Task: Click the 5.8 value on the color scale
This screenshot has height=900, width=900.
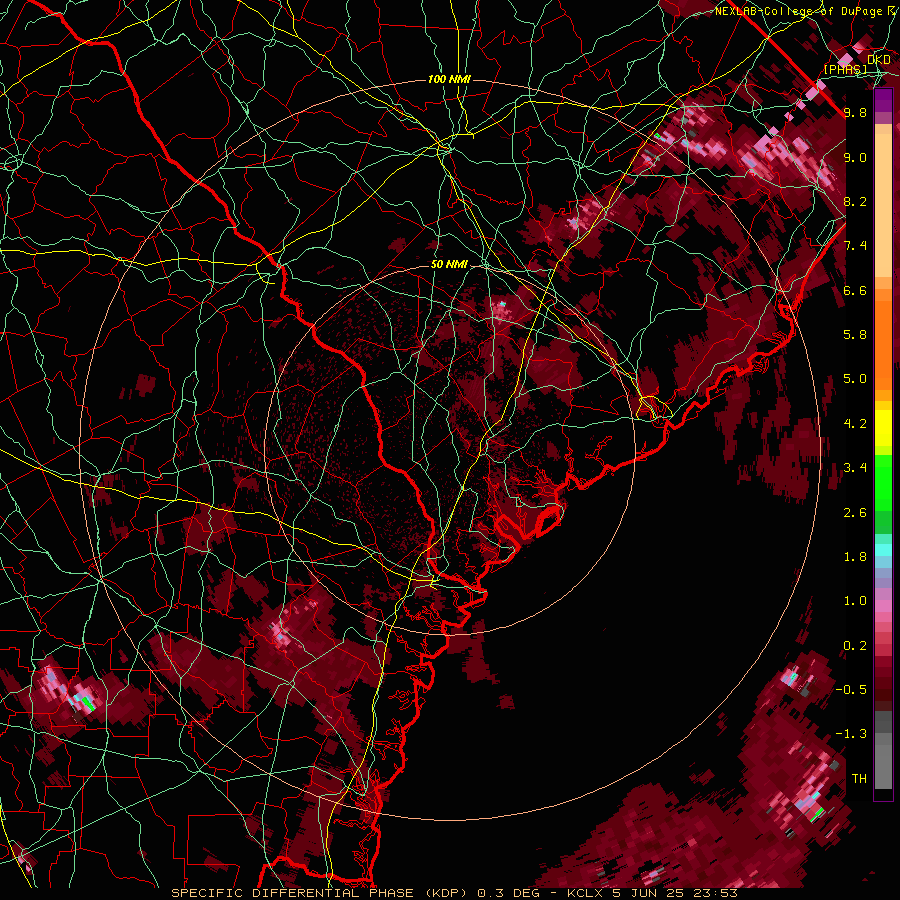Action: (855, 335)
